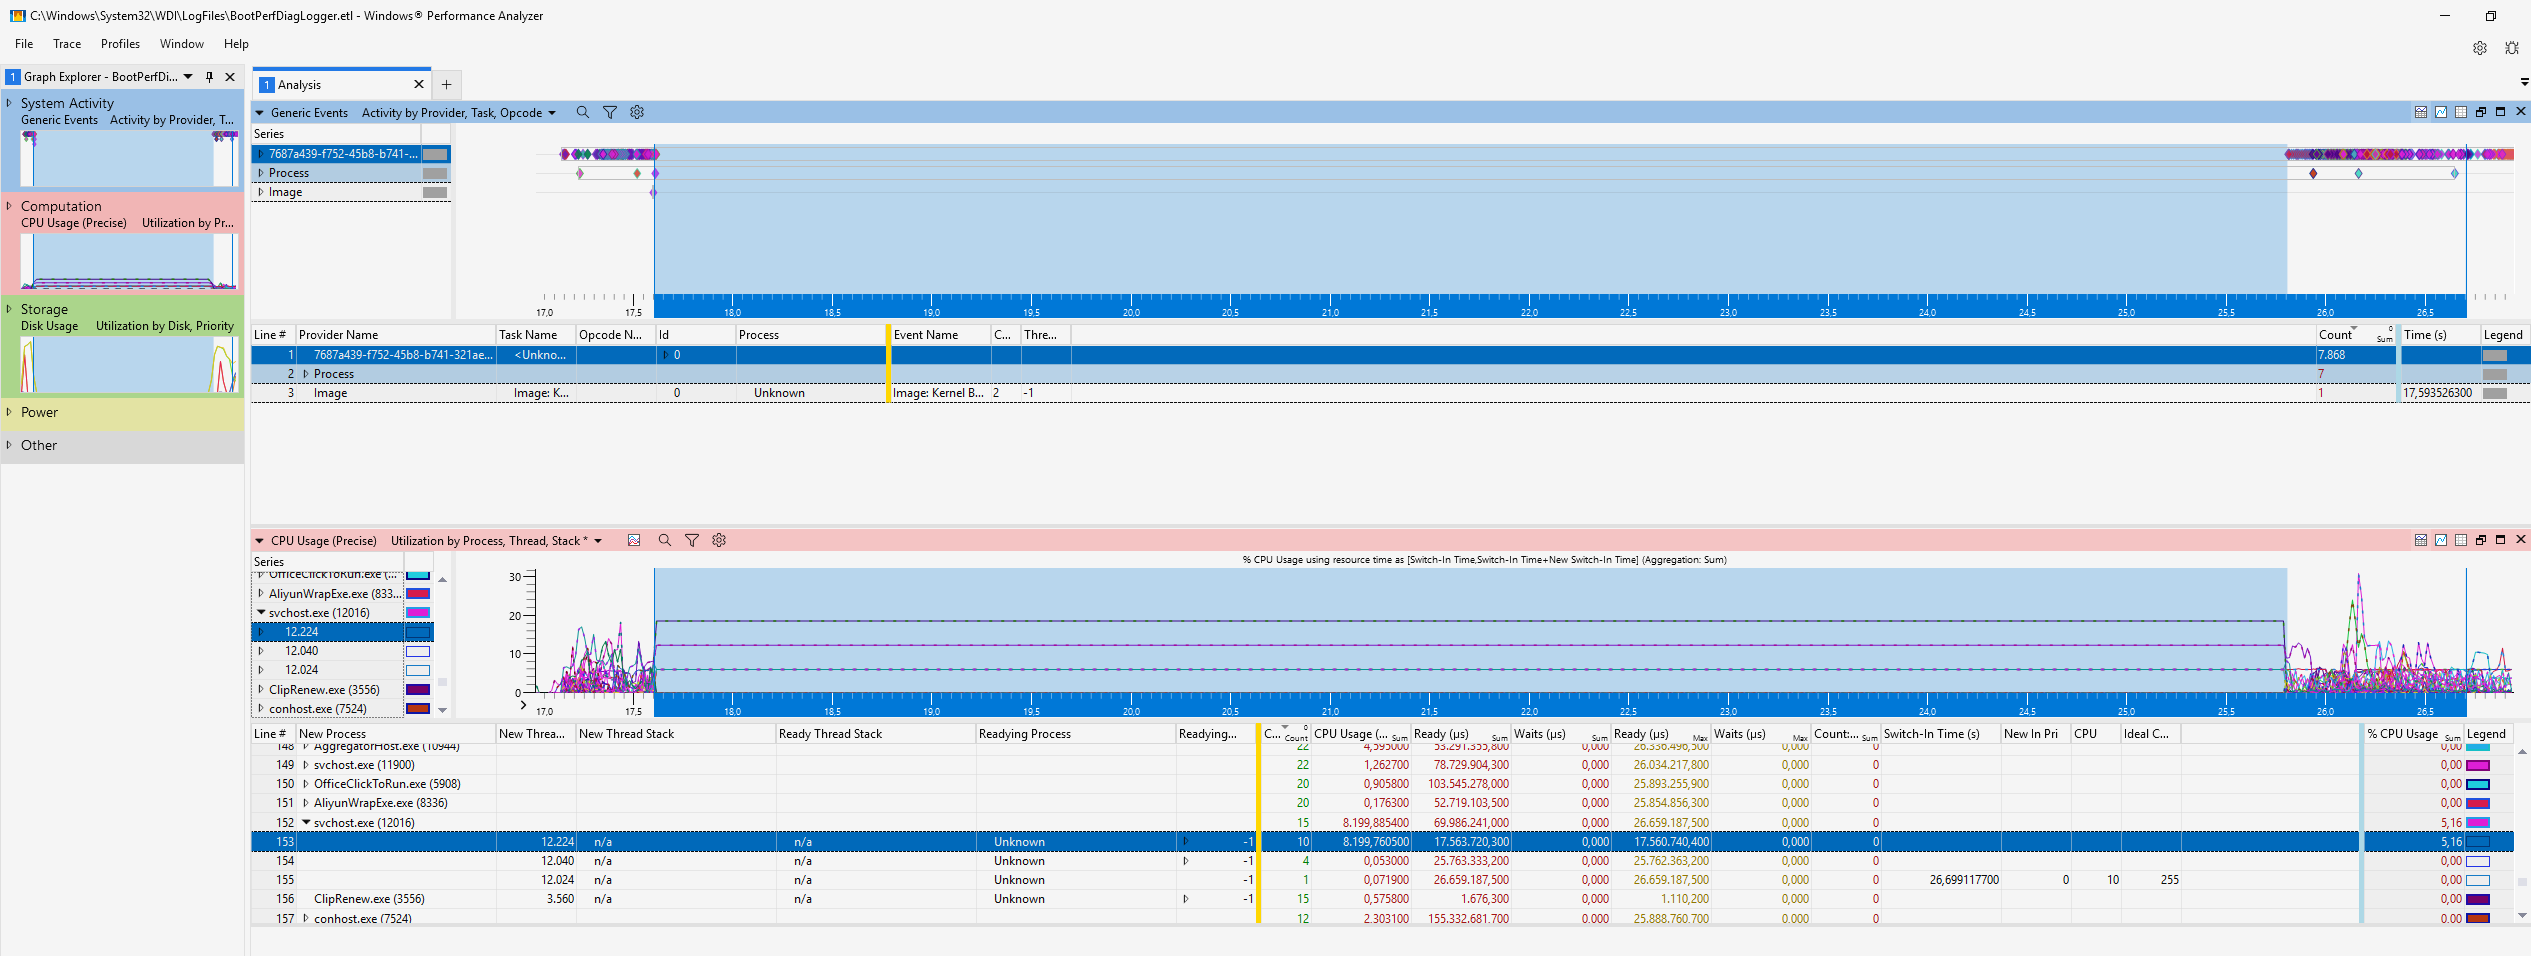Viewport: 2531px width, 956px height.
Task: Open view settings gear in Generic Events panel
Action: coord(637,113)
